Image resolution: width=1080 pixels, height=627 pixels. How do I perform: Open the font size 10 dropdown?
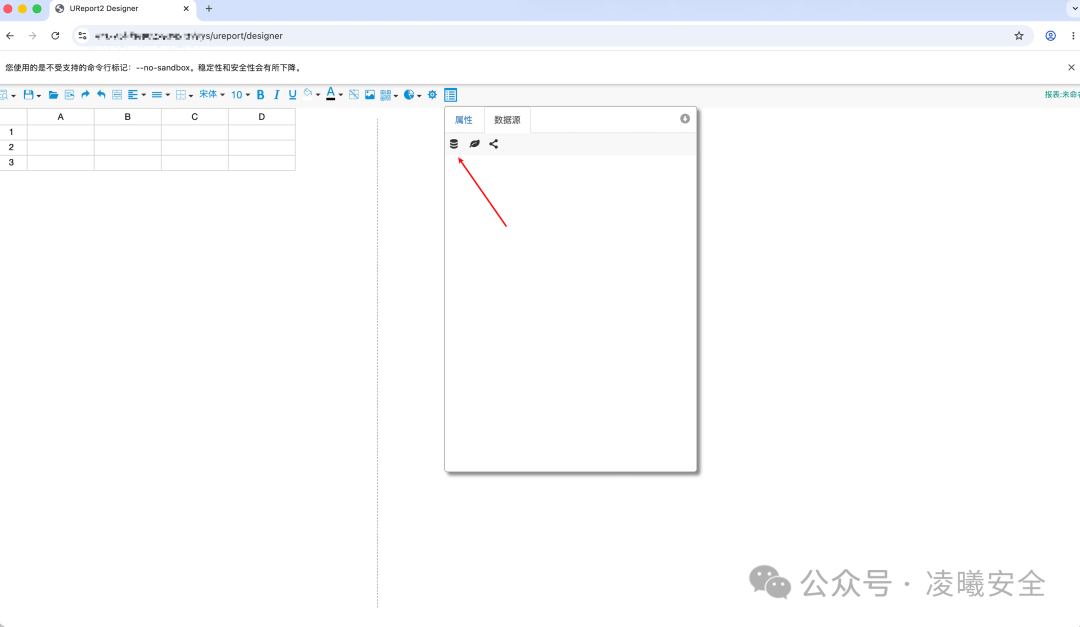240,95
